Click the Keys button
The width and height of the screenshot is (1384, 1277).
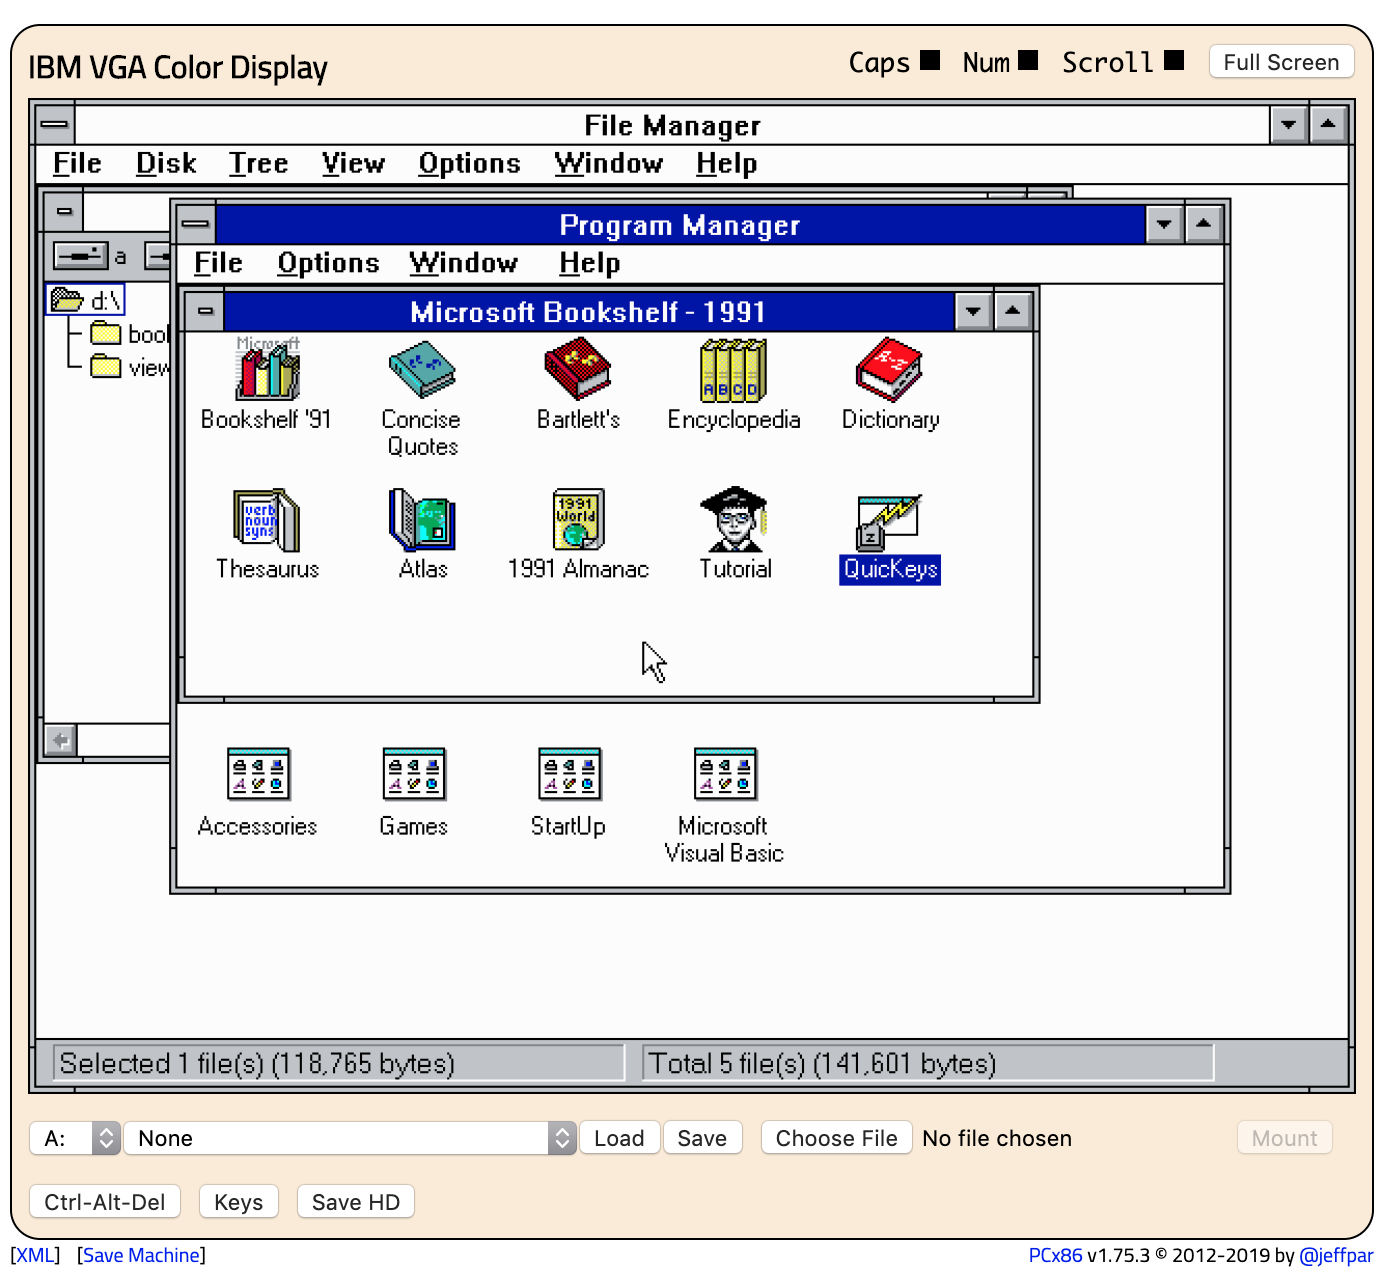coord(238,1202)
